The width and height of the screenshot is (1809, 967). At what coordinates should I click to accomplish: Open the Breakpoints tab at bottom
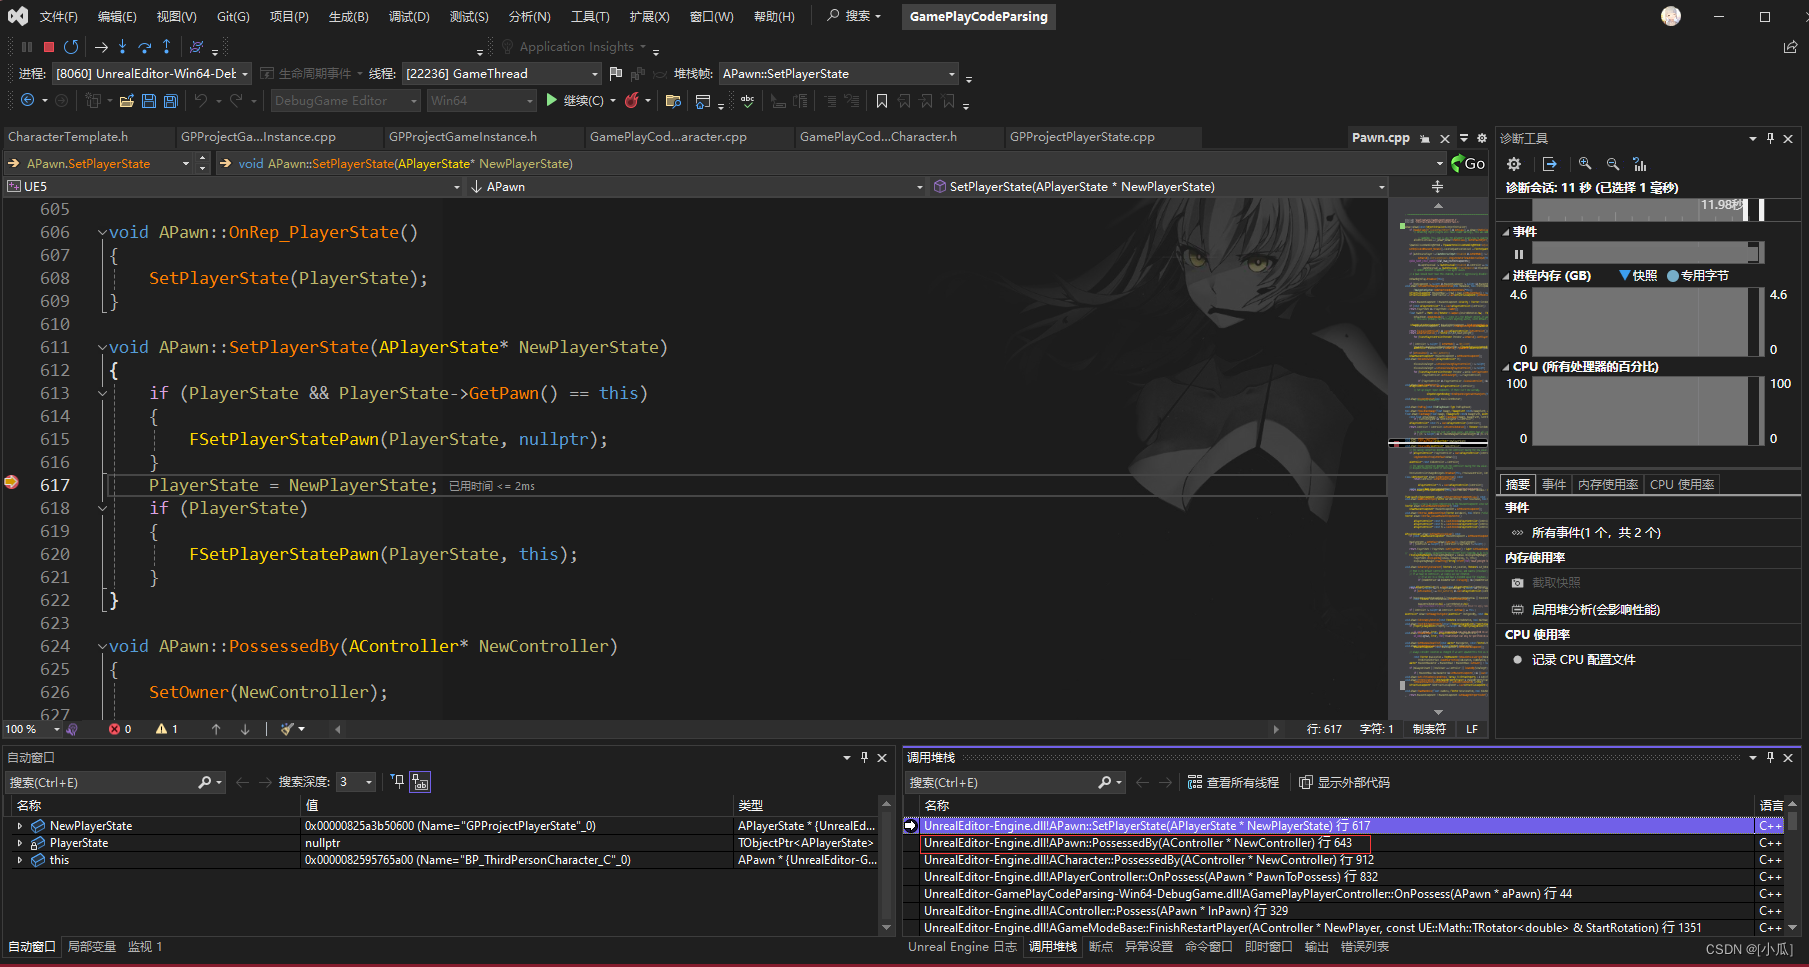(1100, 946)
